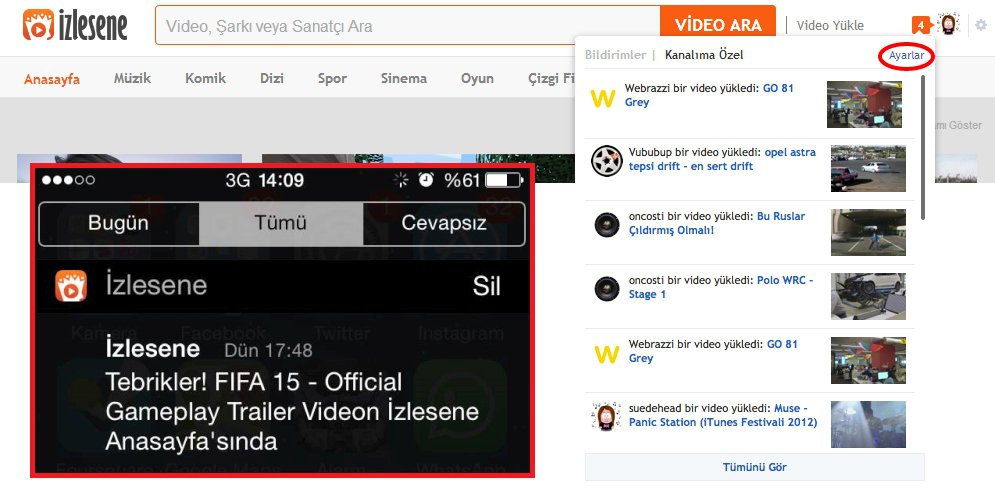This screenshot has width=995, height=496.
Task: Open the user profile avatar in header
Action: (x=948, y=25)
